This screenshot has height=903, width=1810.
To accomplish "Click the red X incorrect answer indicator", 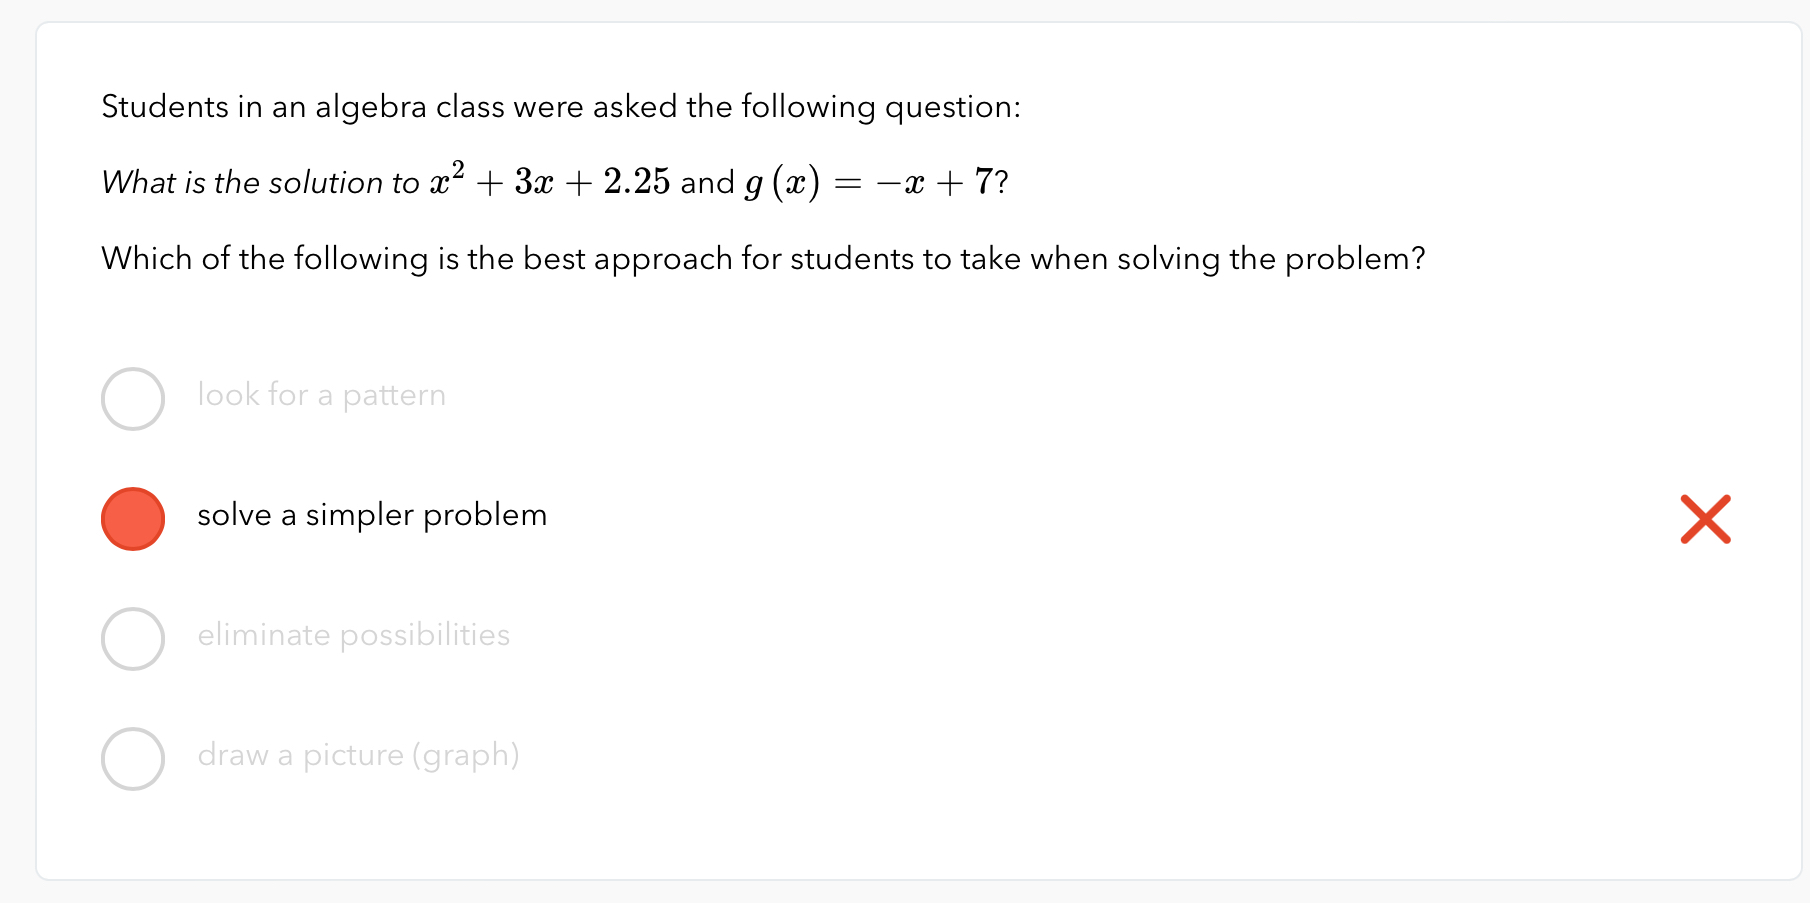I will pos(1706,518).
